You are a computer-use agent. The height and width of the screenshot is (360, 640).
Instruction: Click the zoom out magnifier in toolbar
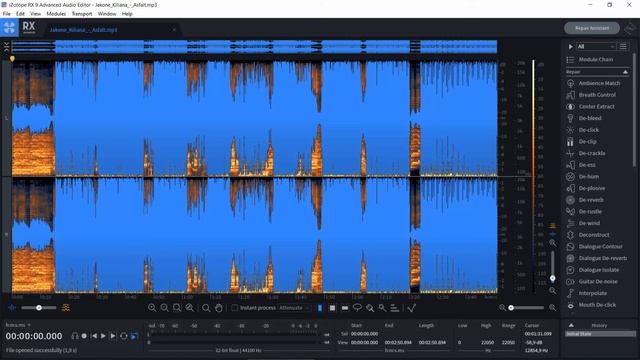point(164,308)
